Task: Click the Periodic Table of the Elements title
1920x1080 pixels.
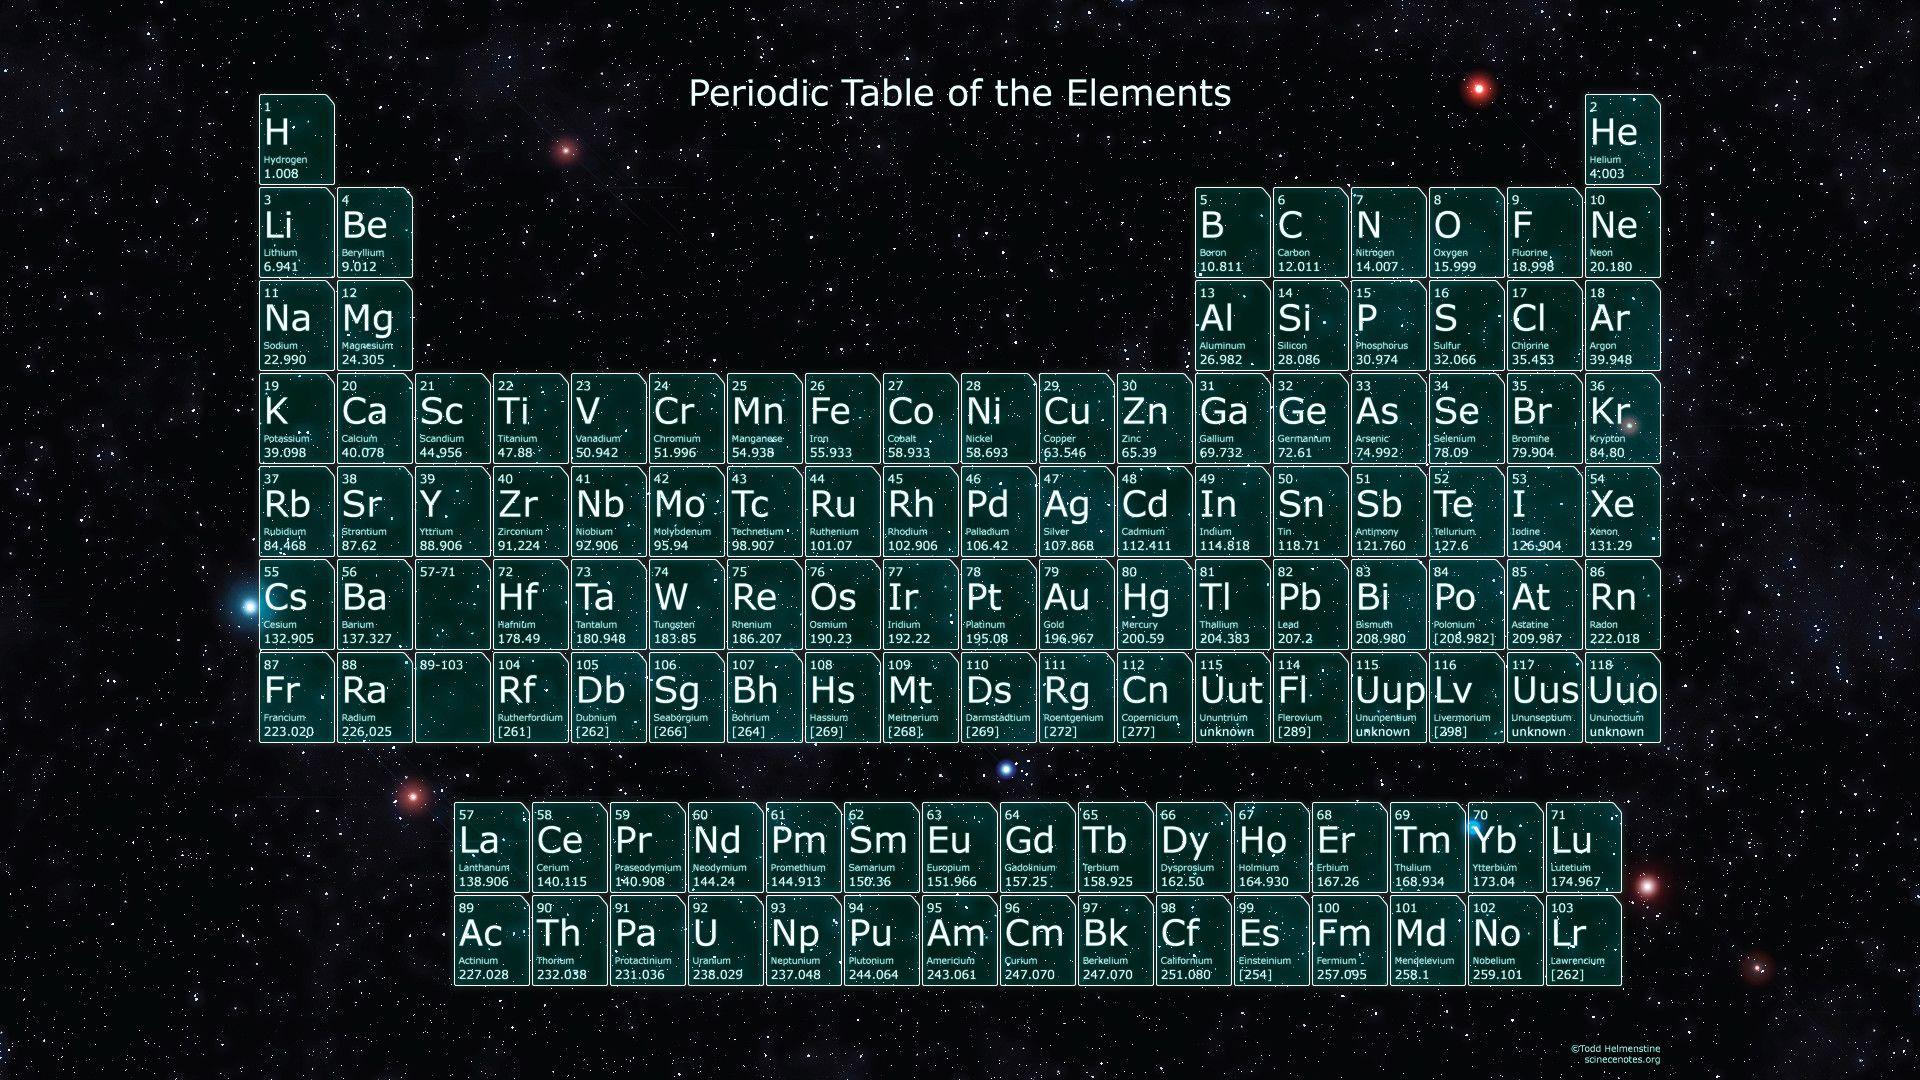Action: pyautogui.click(x=958, y=93)
